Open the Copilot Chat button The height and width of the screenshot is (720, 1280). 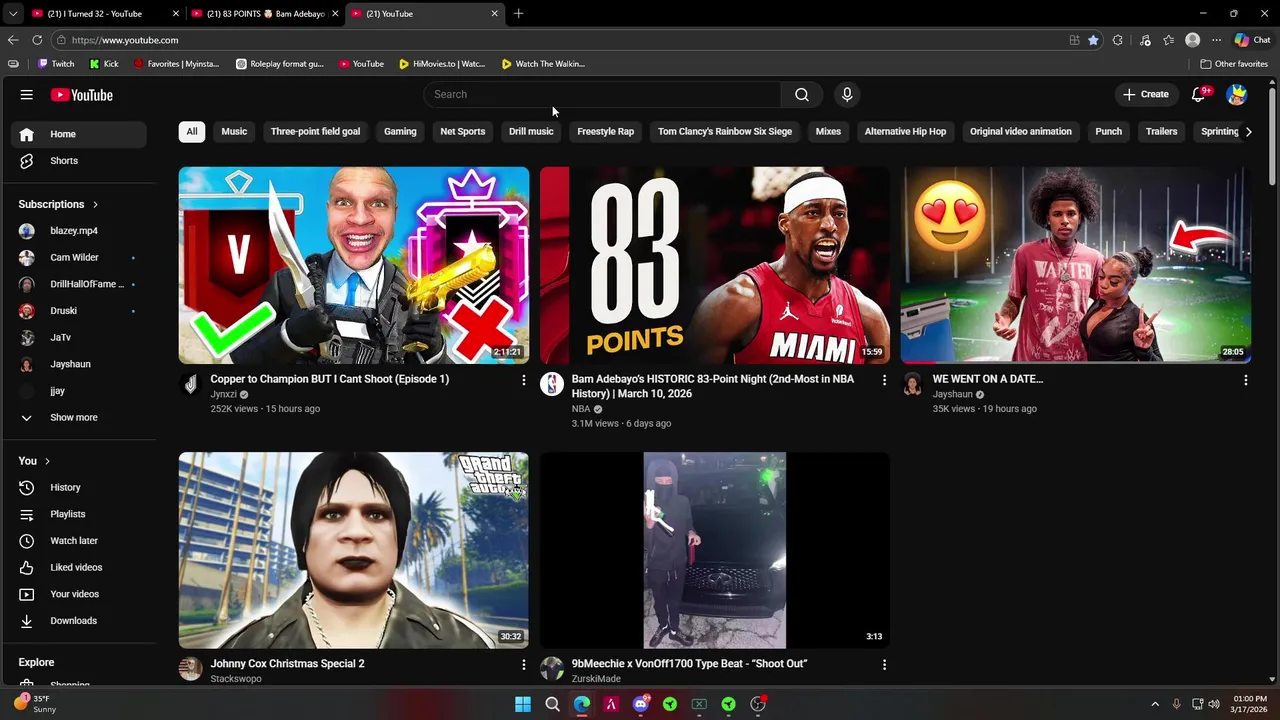pos(1252,40)
